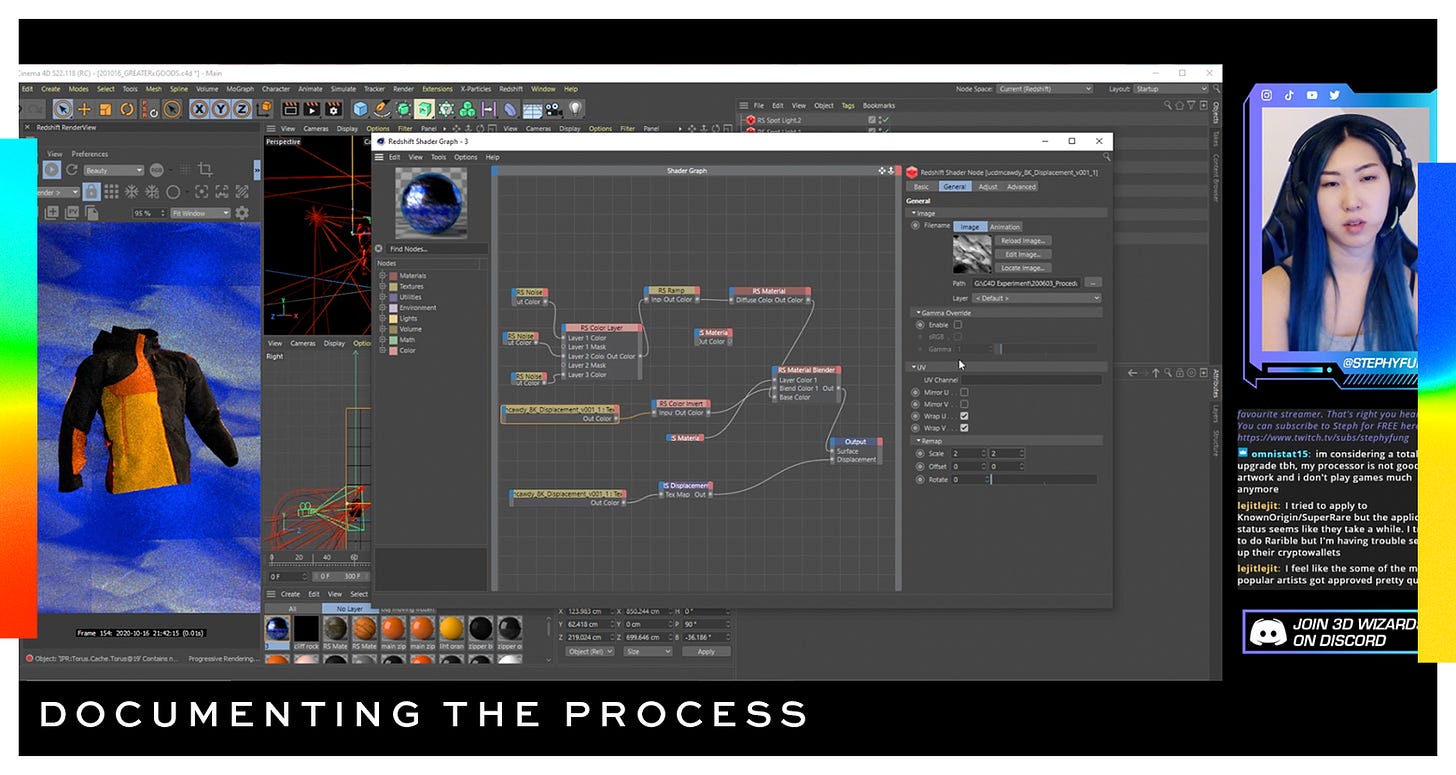
Task: Open the Tools menu in Shader Graph
Action: point(439,157)
